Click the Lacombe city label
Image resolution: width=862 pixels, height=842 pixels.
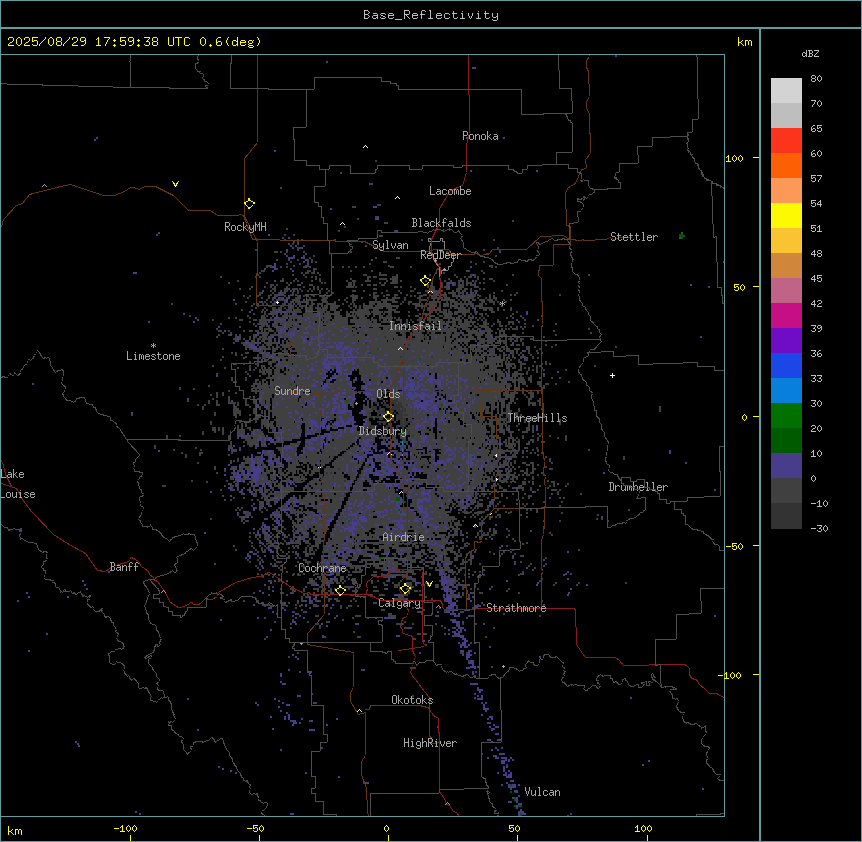pos(450,191)
